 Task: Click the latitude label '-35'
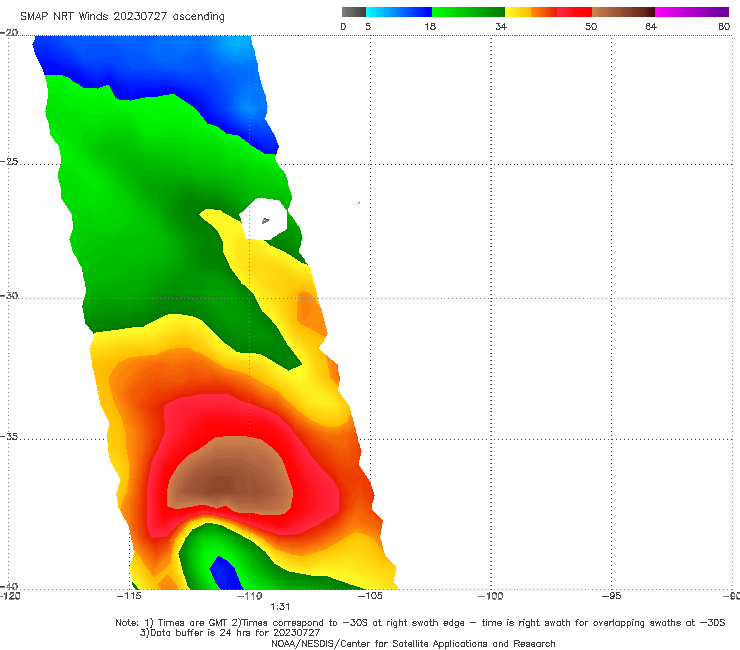[9, 436]
